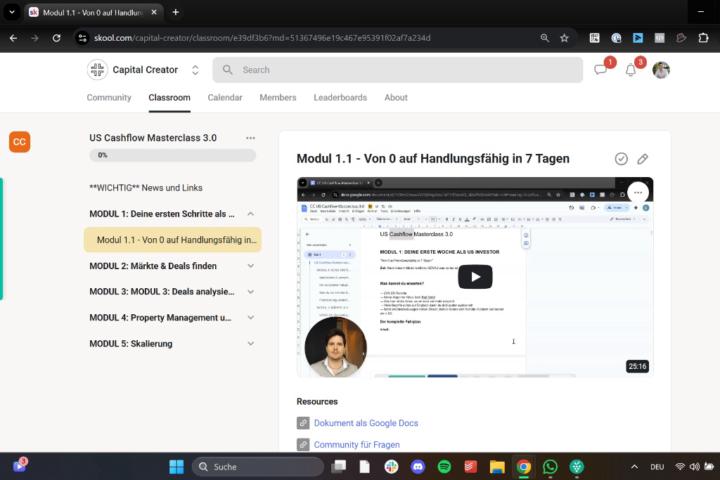Switch to the Classroom tab

click(169, 97)
